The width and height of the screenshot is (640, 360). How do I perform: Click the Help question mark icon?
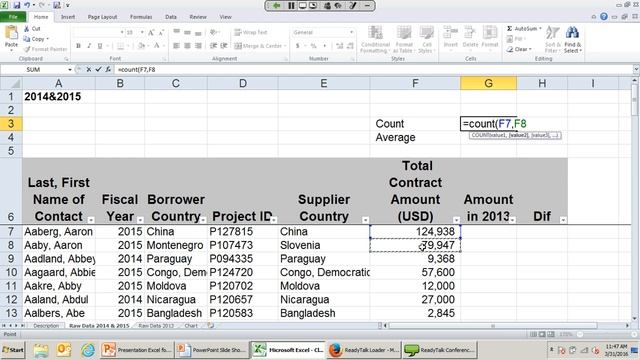(604, 17)
